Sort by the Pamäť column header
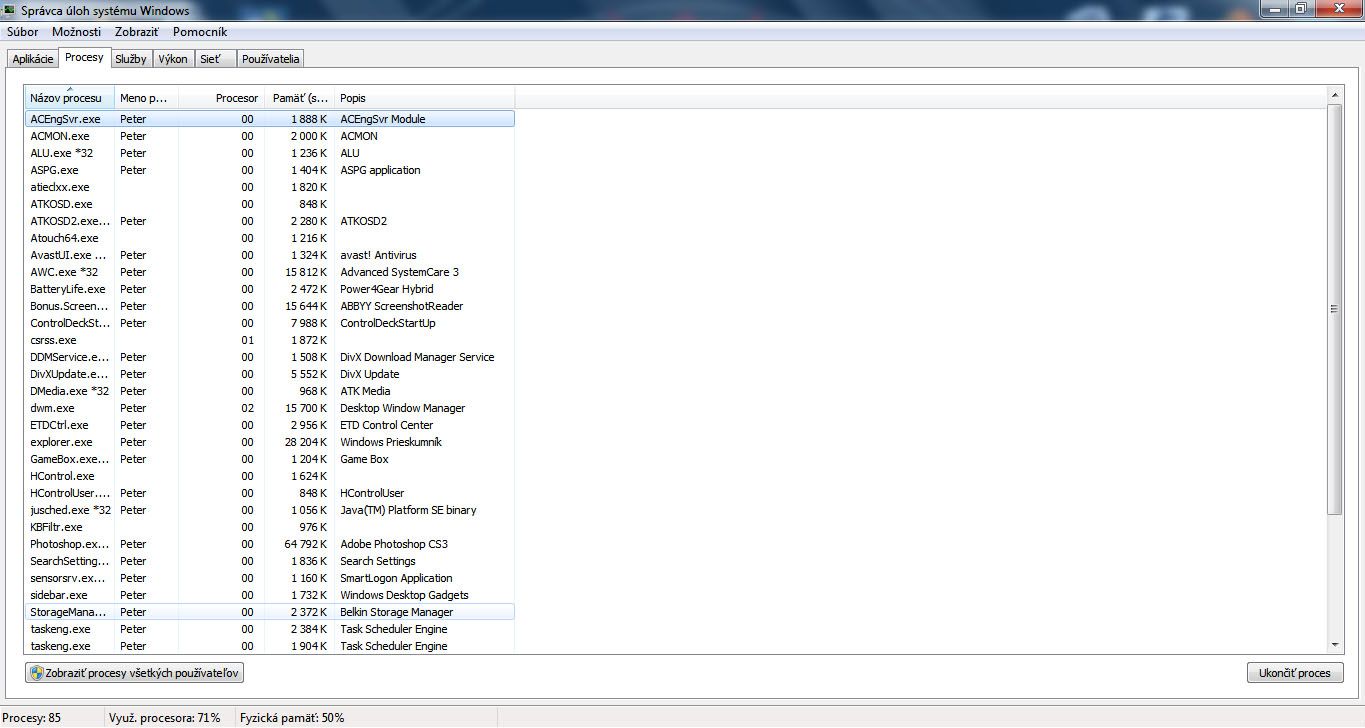 [300, 98]
